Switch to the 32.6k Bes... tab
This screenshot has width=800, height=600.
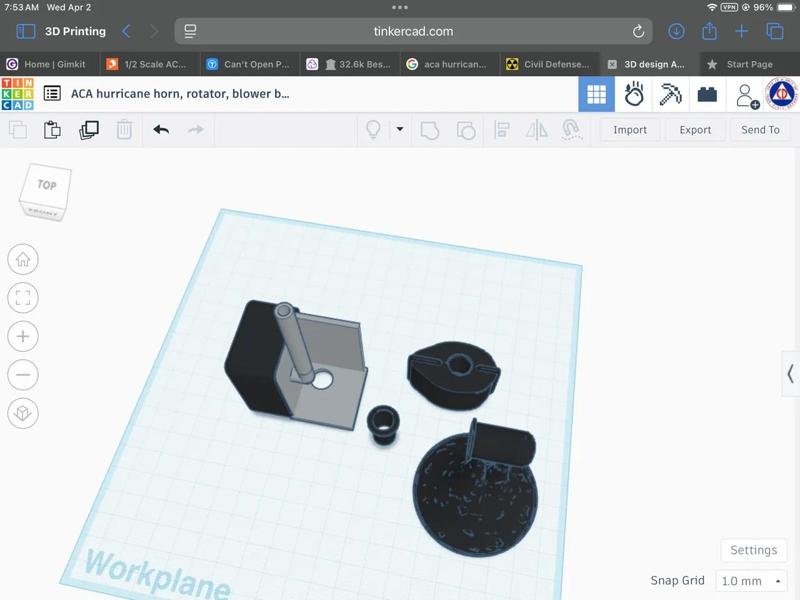tap(350, 64)
